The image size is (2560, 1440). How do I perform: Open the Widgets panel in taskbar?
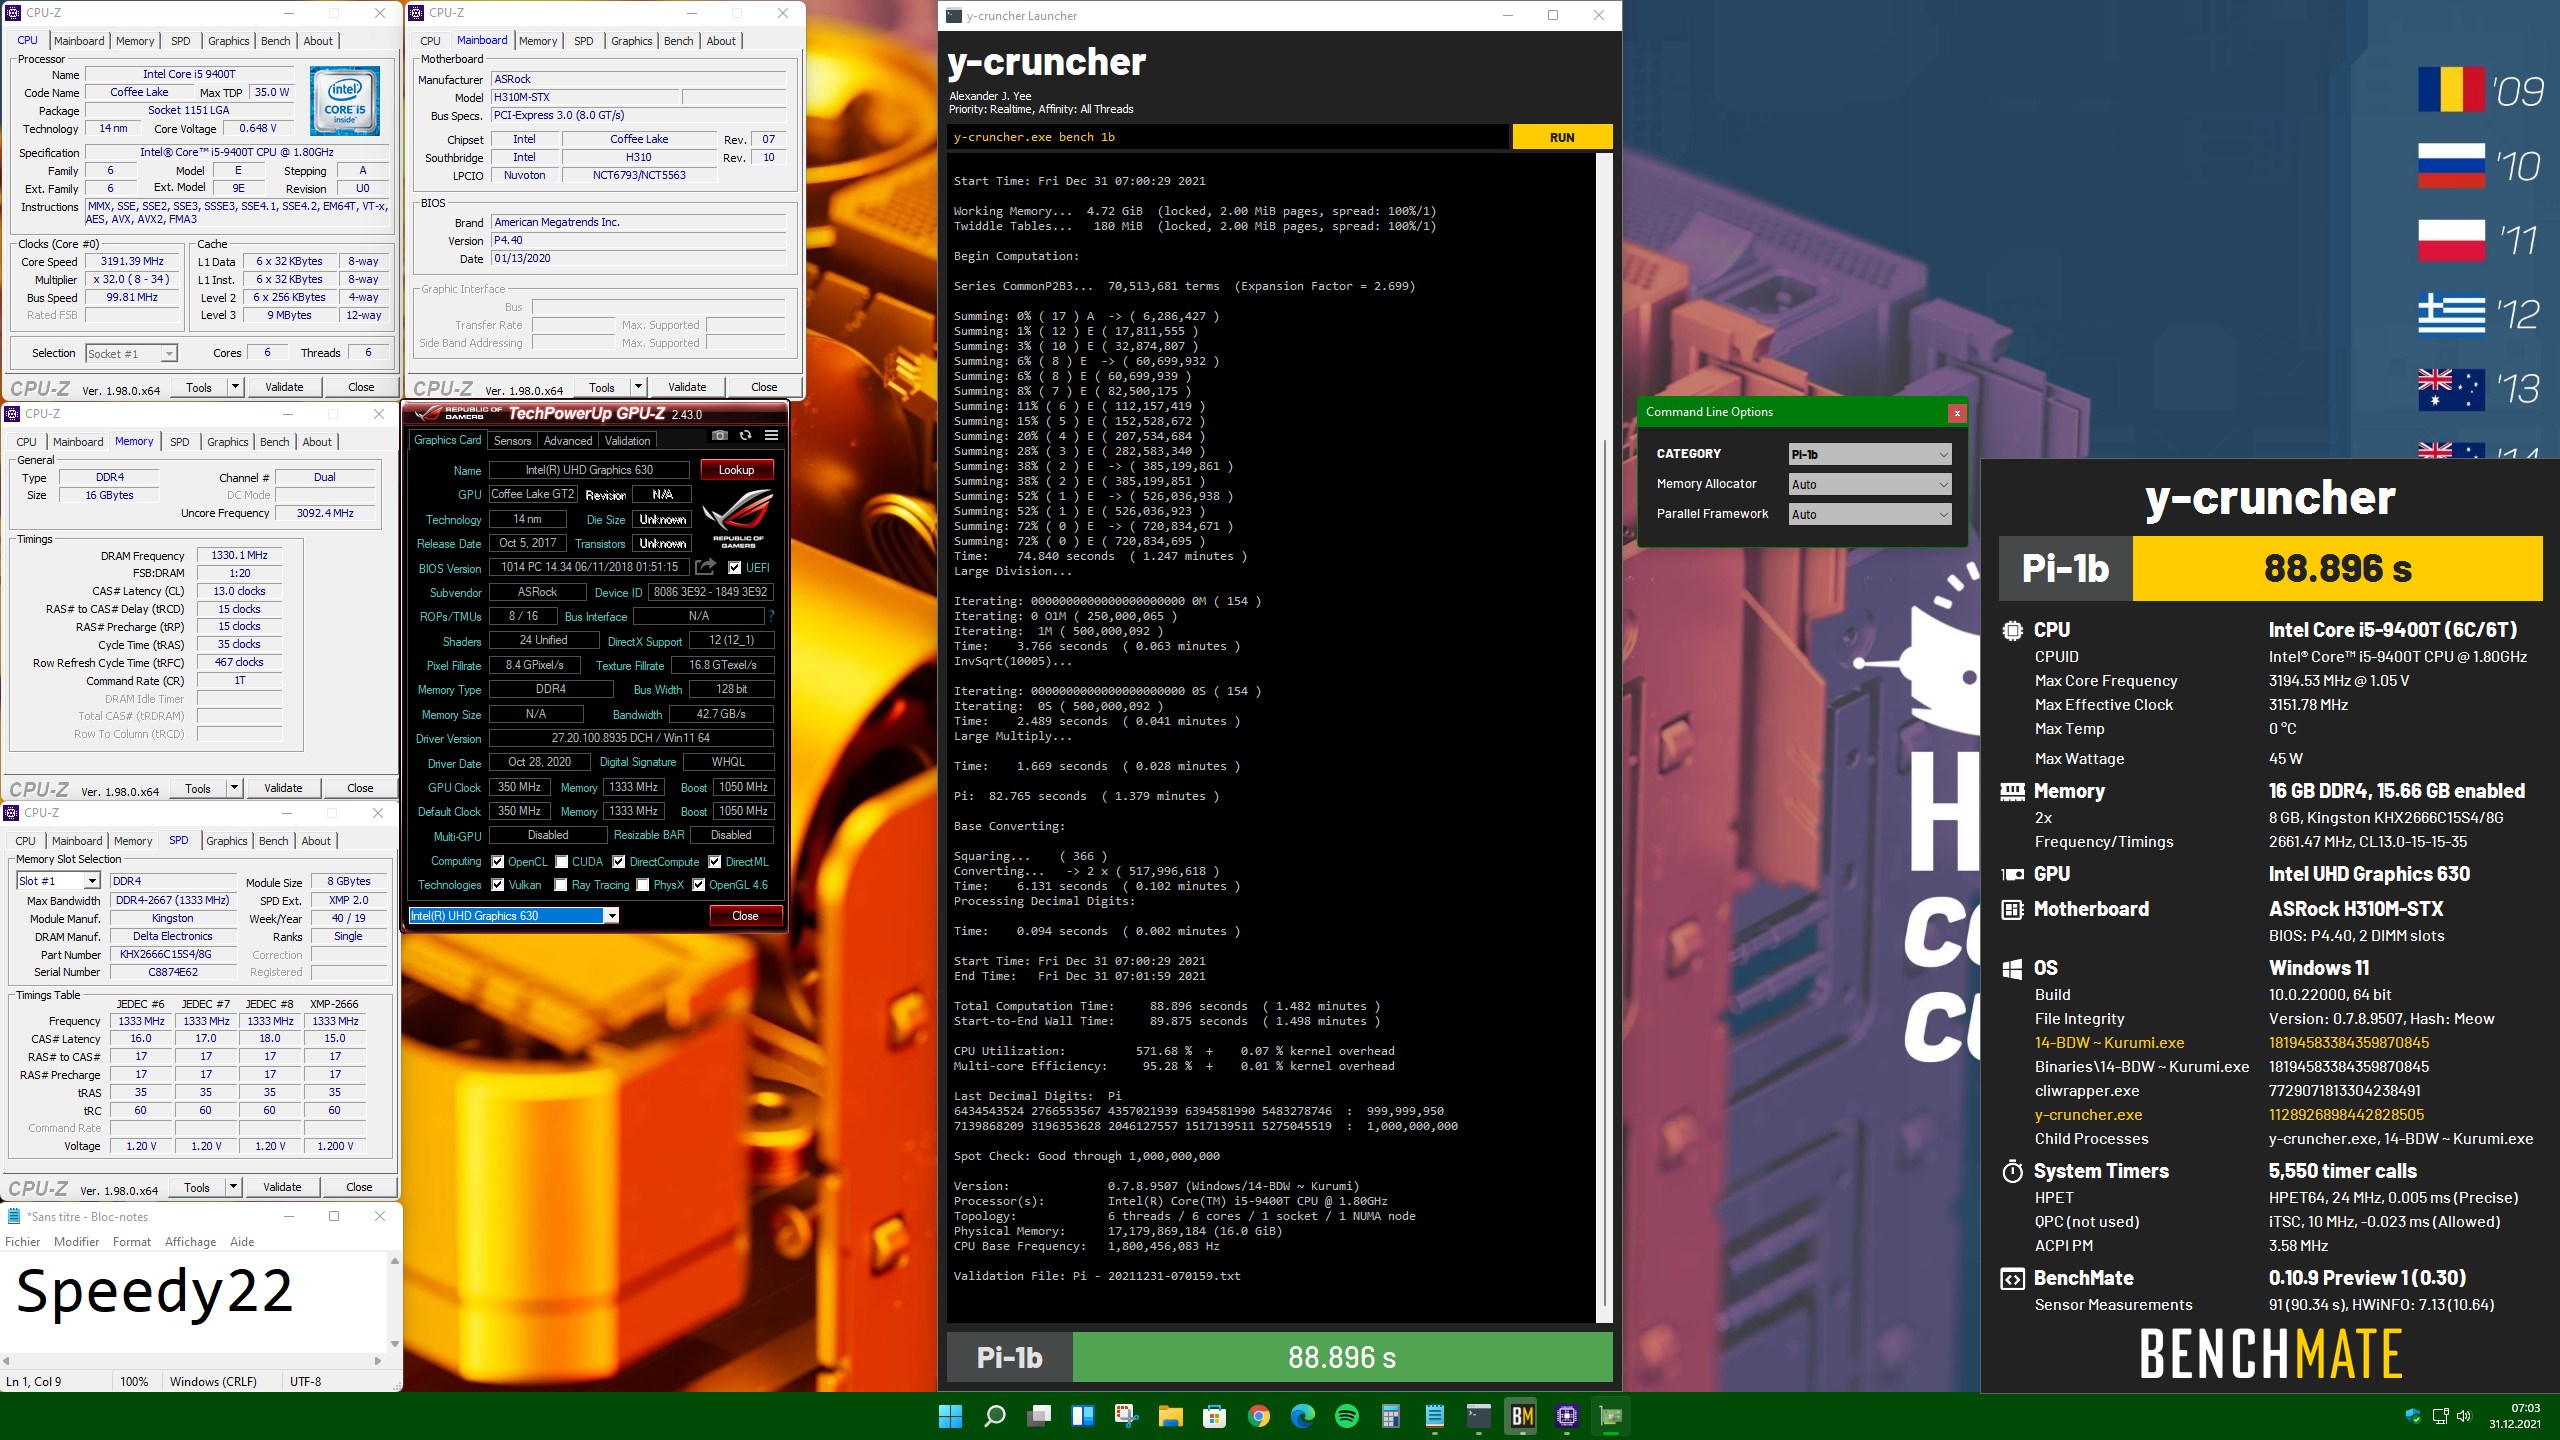coord(1083,1416)
